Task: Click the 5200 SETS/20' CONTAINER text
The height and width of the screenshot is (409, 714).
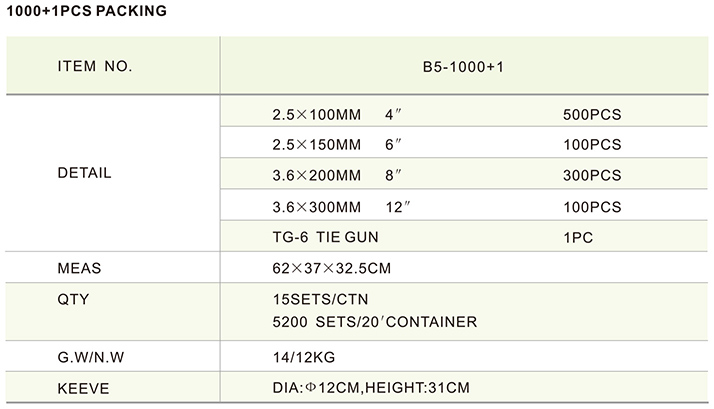Action: pyautogui.click(x=374, y=322)
